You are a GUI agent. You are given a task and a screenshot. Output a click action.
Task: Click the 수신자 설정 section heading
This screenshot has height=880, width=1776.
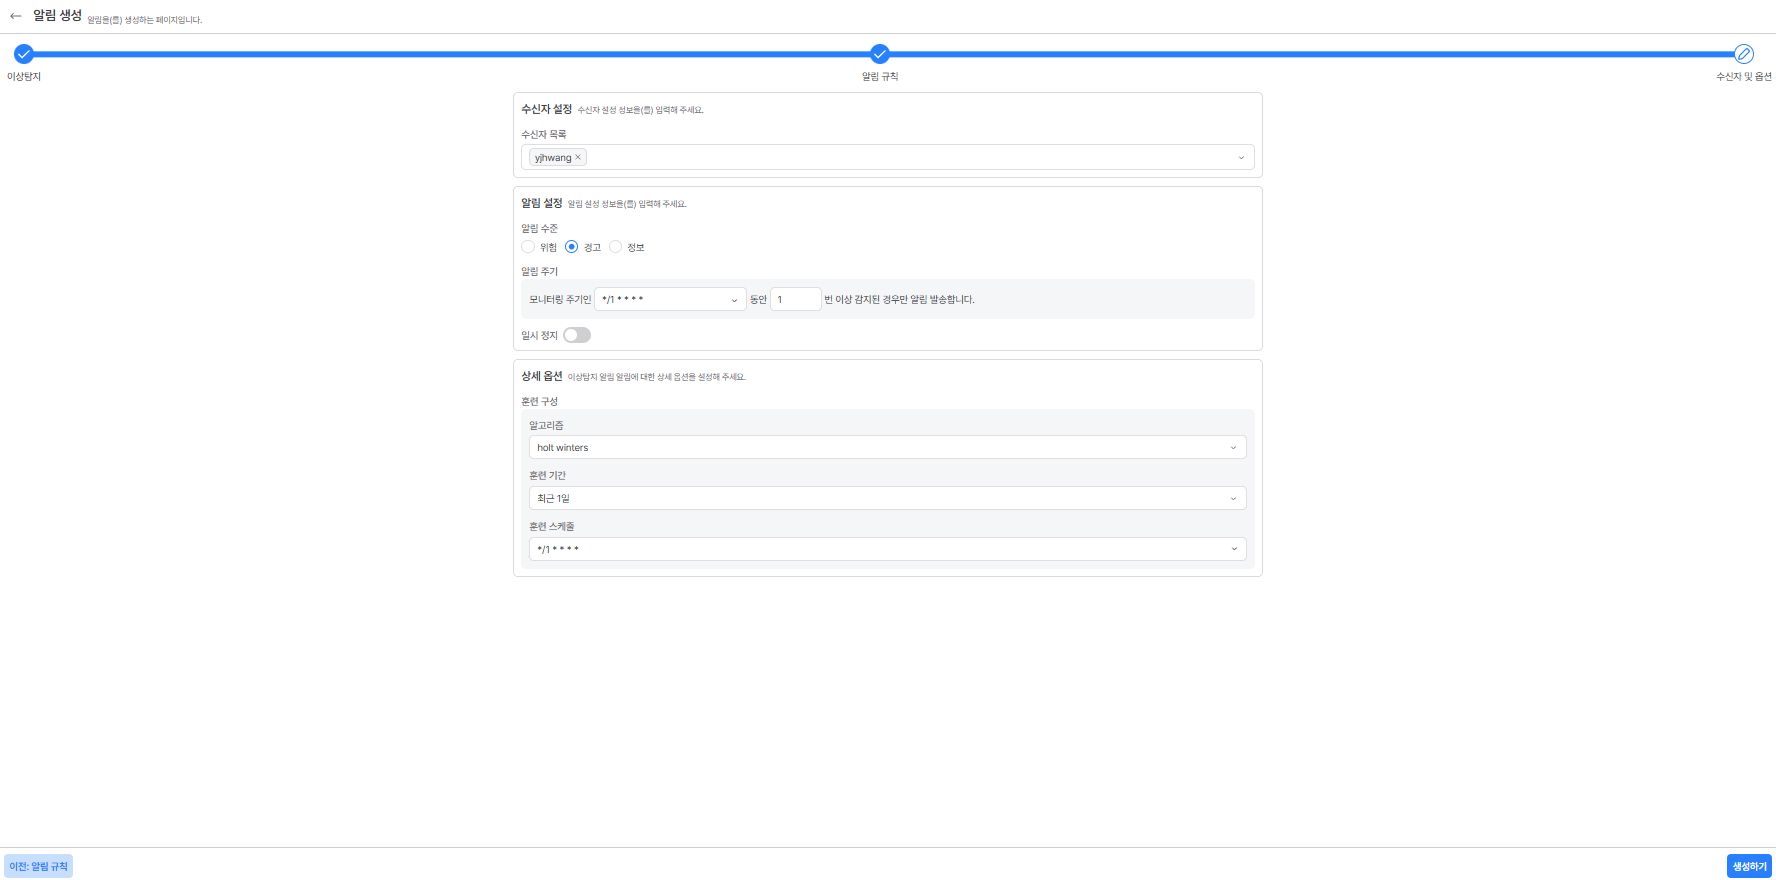tap(546, 109)
